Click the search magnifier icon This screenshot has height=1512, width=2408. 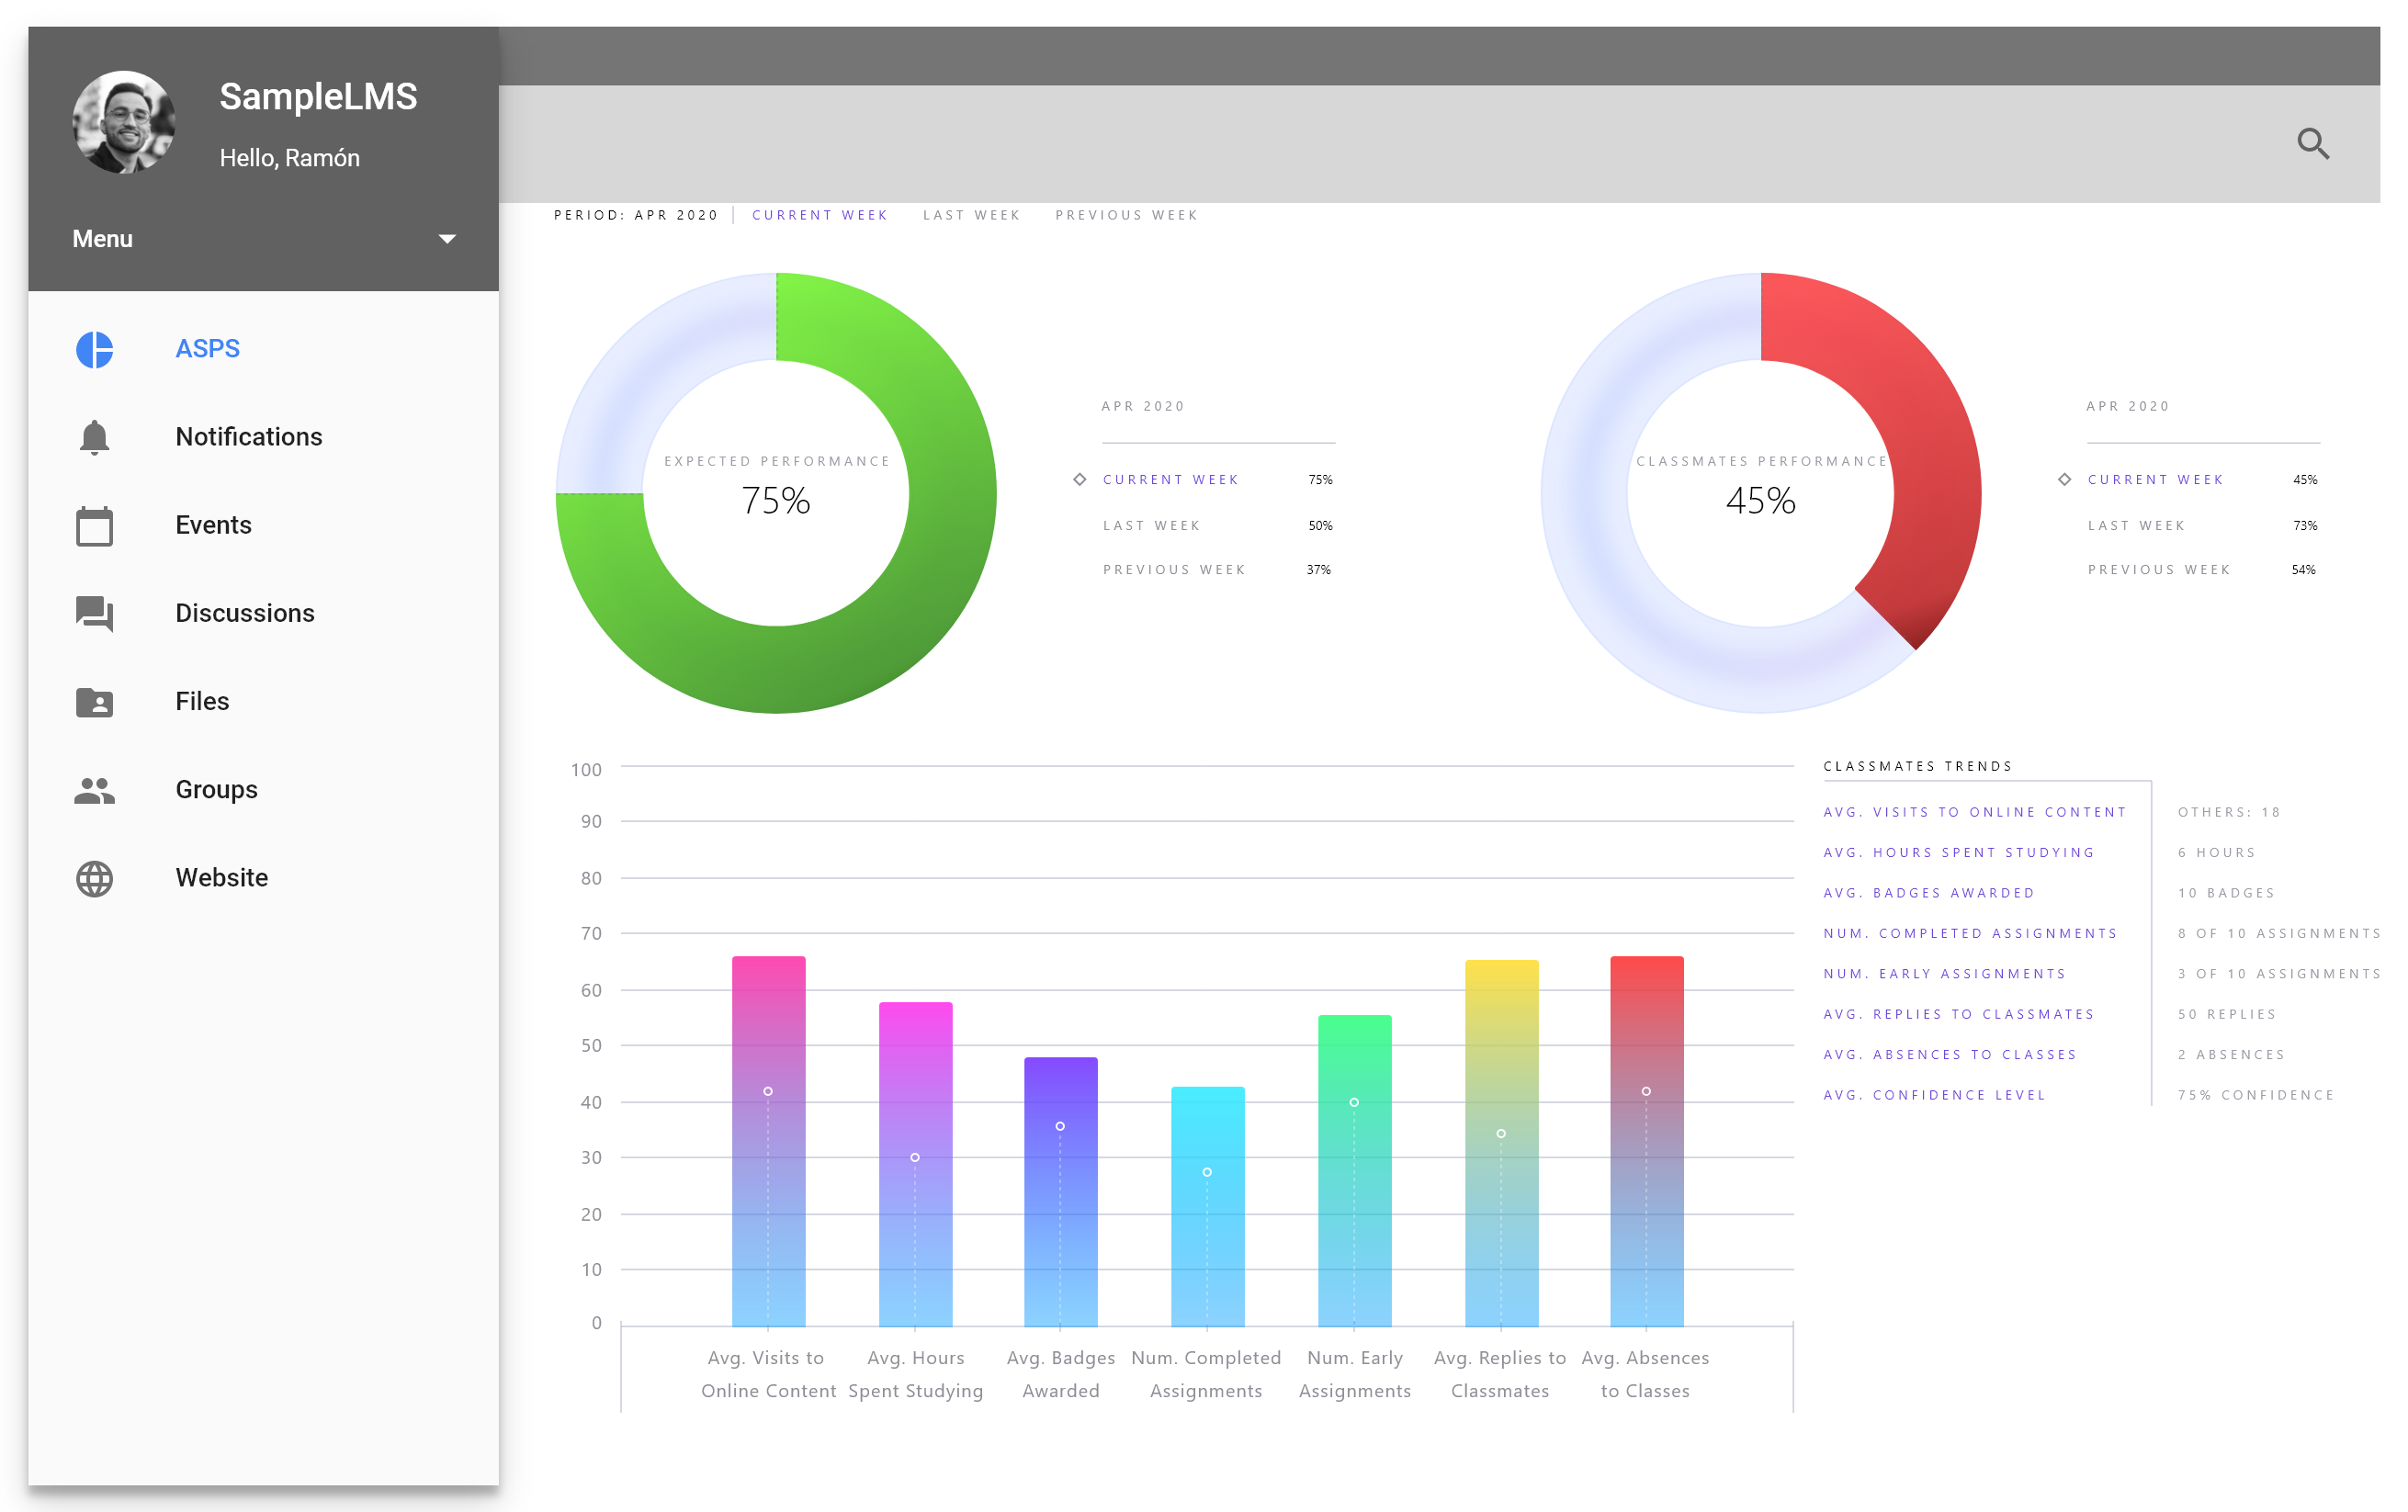[x=2312, y=144]
